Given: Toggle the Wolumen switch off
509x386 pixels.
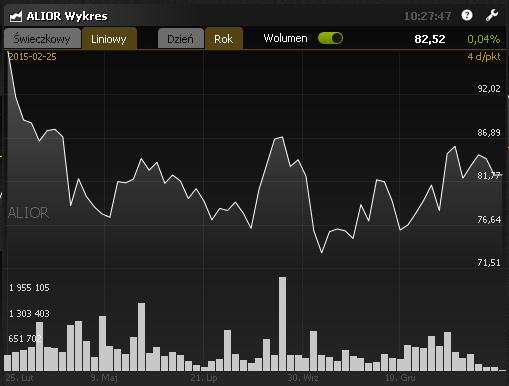Looking at the screenshot, I should (330, 38).
